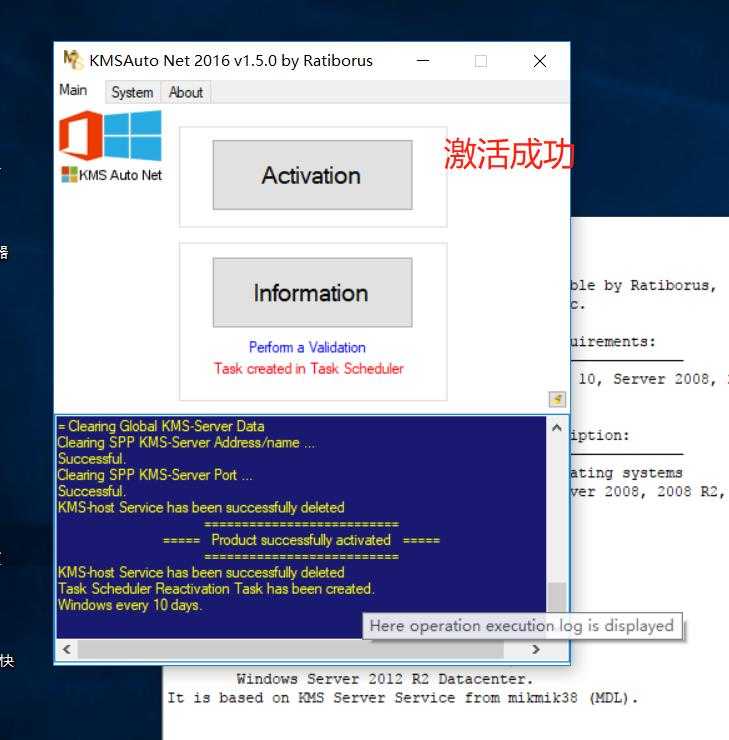Screen dimensions: 729x740
Task: Minimize the KMSAuto Net window
Action: pyautogui.click(x=423, y=61)
